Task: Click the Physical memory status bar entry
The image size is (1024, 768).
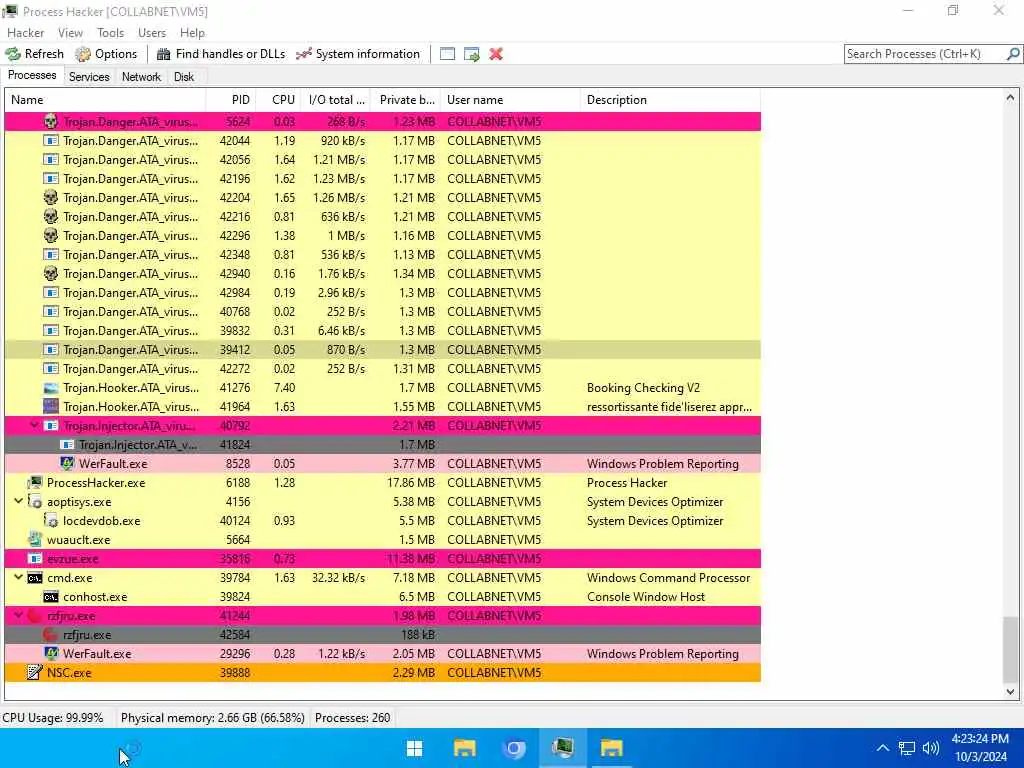Action: tap(213, 718)
